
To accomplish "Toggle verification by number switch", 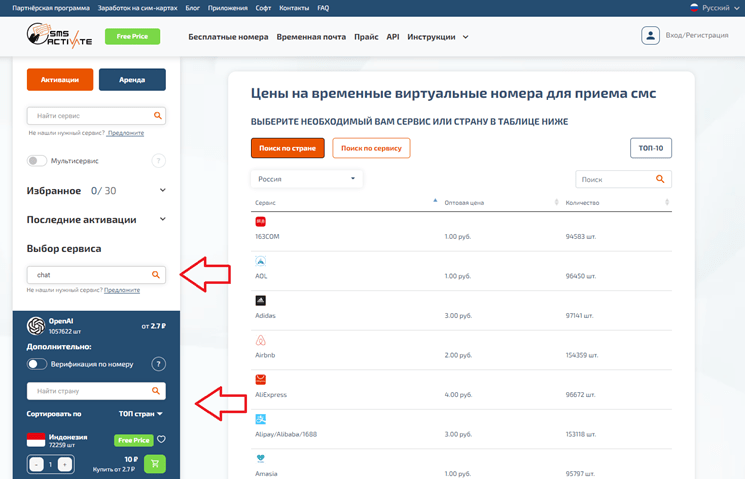I will [37, 364].
